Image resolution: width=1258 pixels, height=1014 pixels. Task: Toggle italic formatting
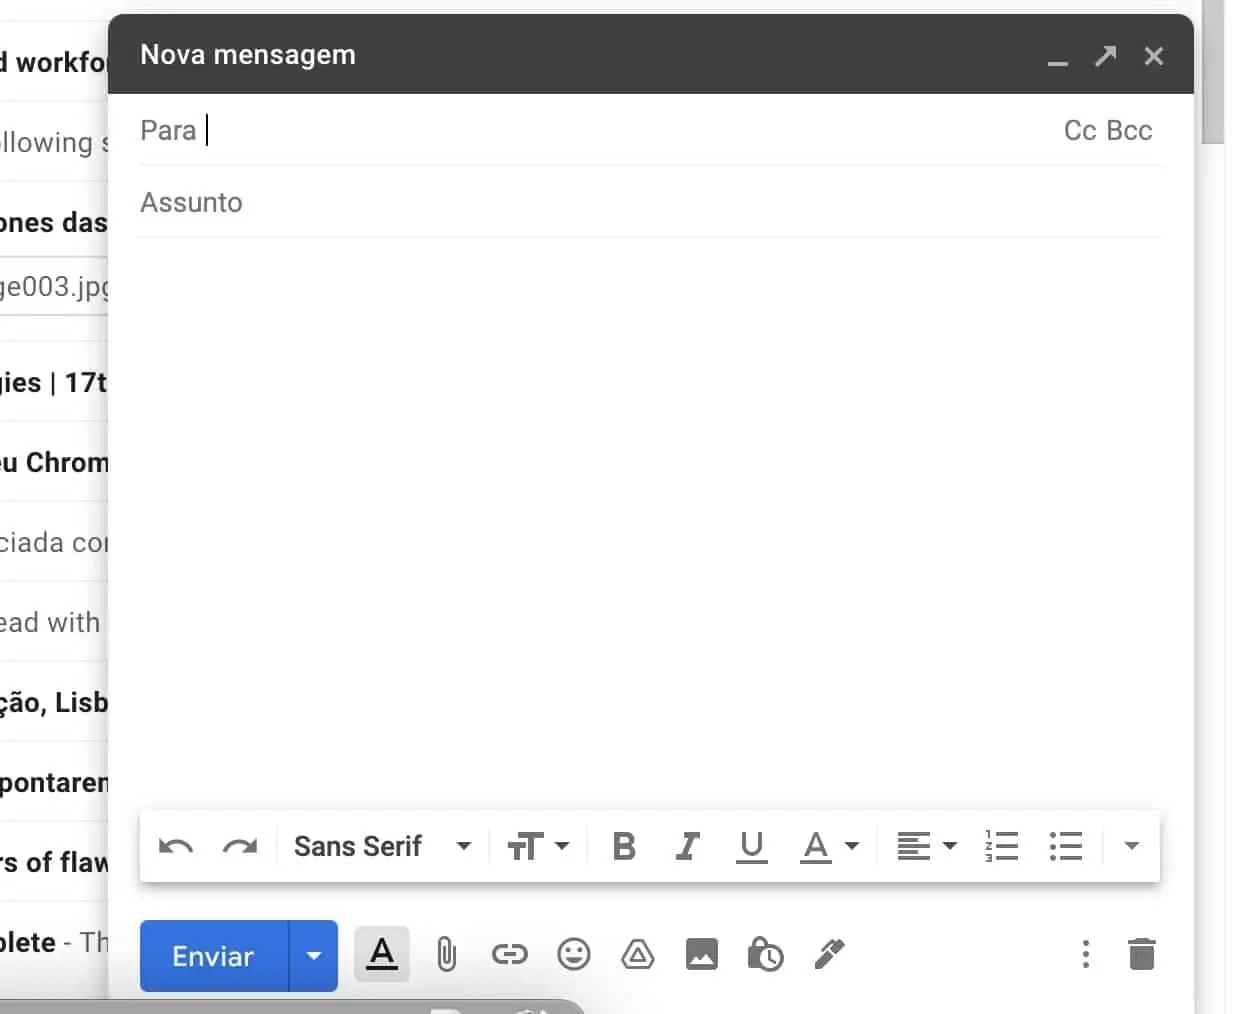coord(687,846)
